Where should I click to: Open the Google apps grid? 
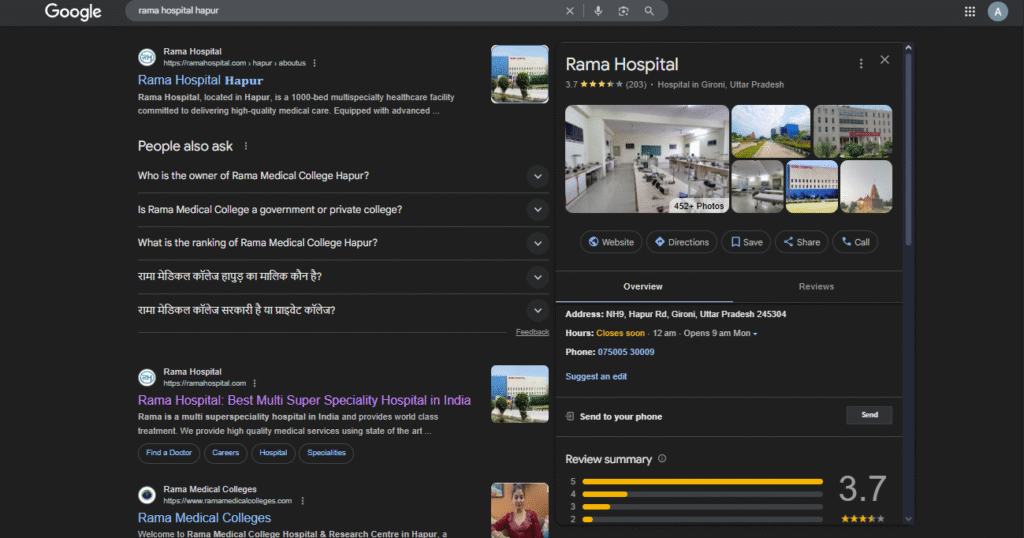tap(969, 11)
